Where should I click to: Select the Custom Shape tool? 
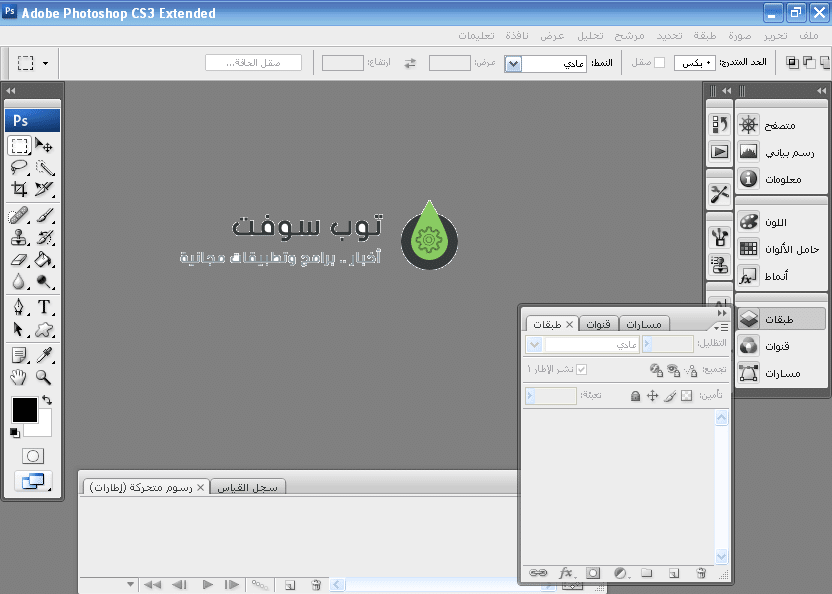pos(45,329)
